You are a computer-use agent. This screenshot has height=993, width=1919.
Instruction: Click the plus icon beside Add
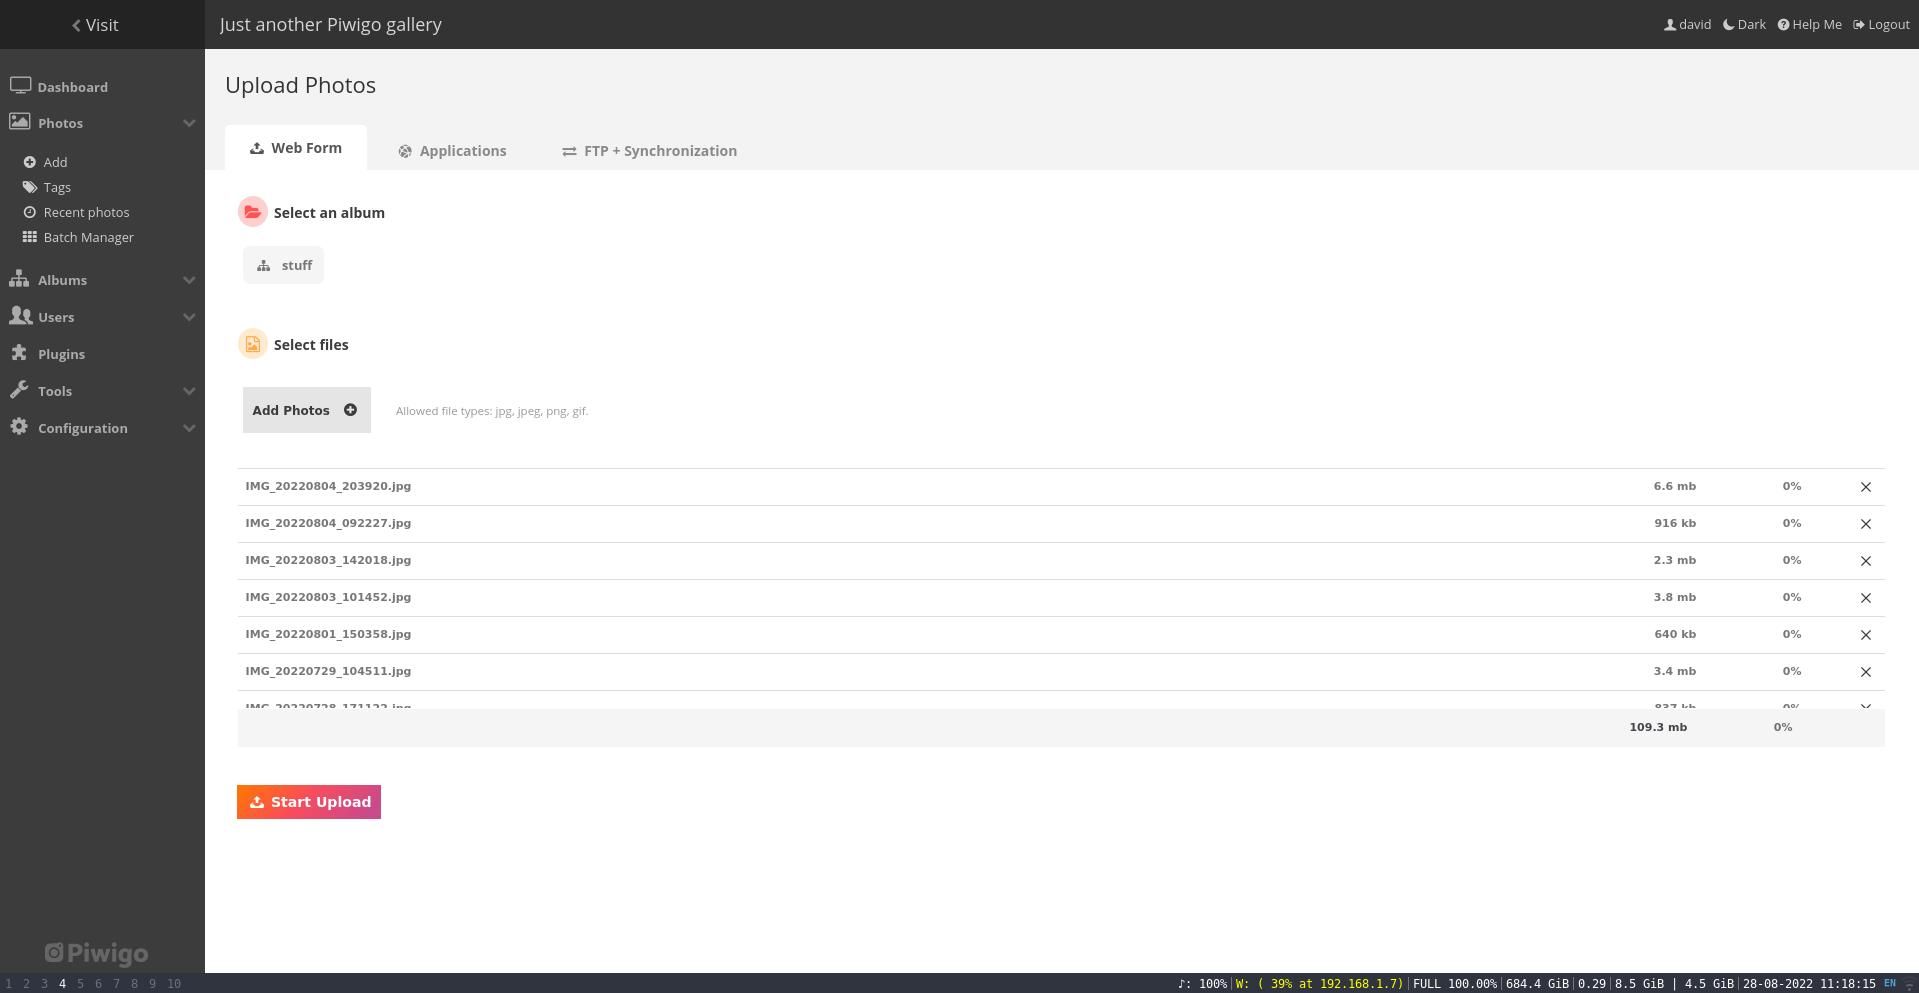(30, 162)
